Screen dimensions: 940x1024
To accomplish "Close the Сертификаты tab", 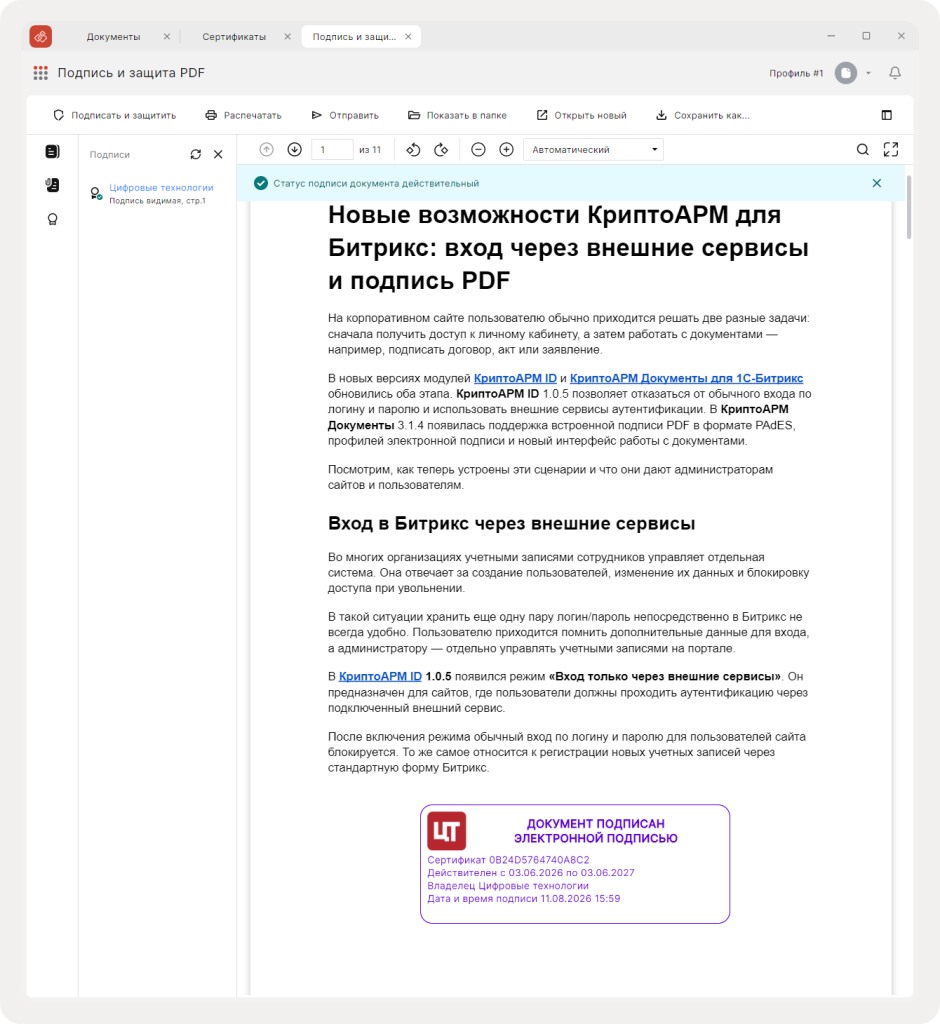I will [287, 37].
